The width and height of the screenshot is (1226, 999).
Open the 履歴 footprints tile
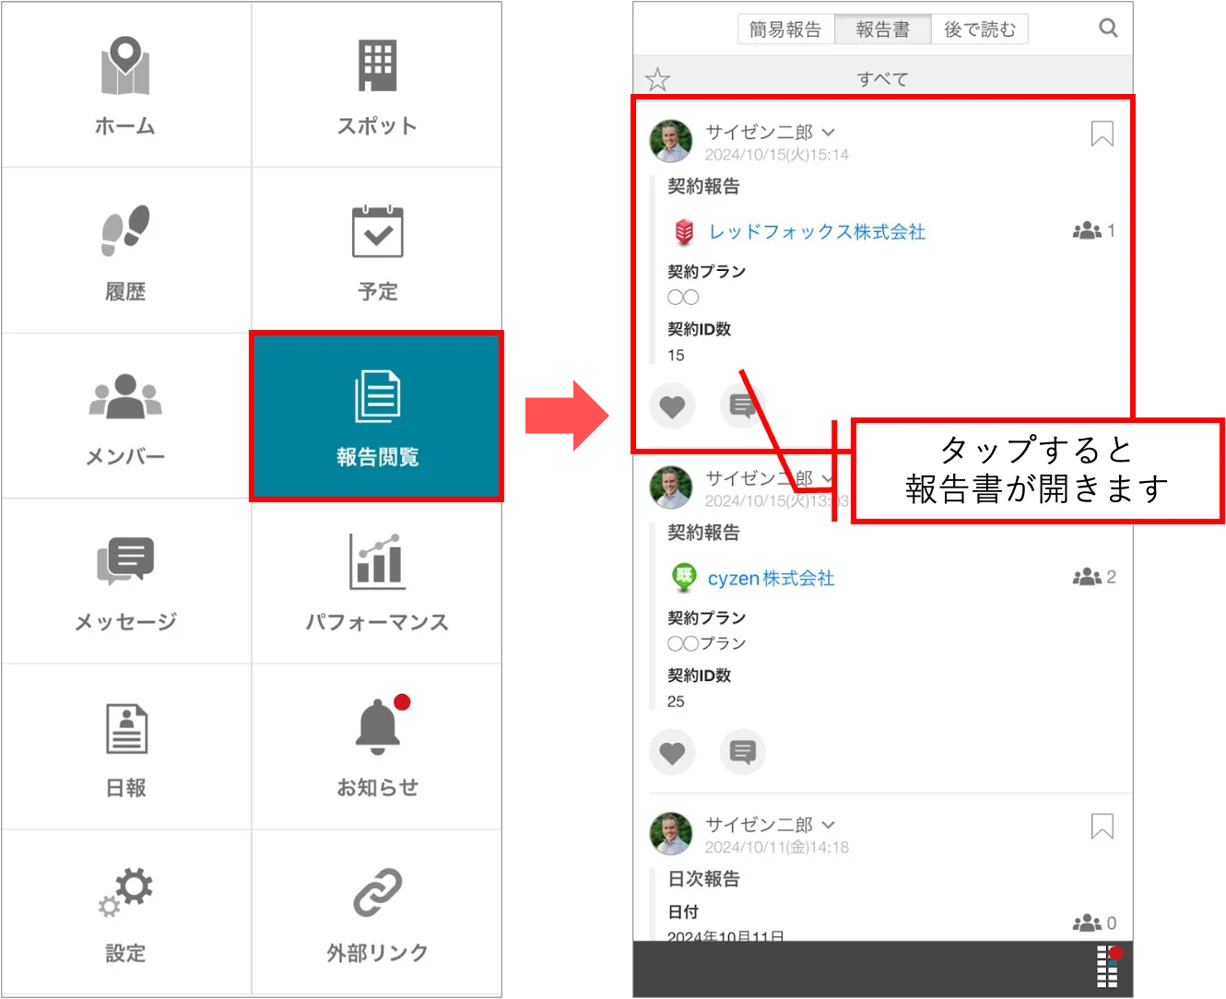(x=126, y=250)
